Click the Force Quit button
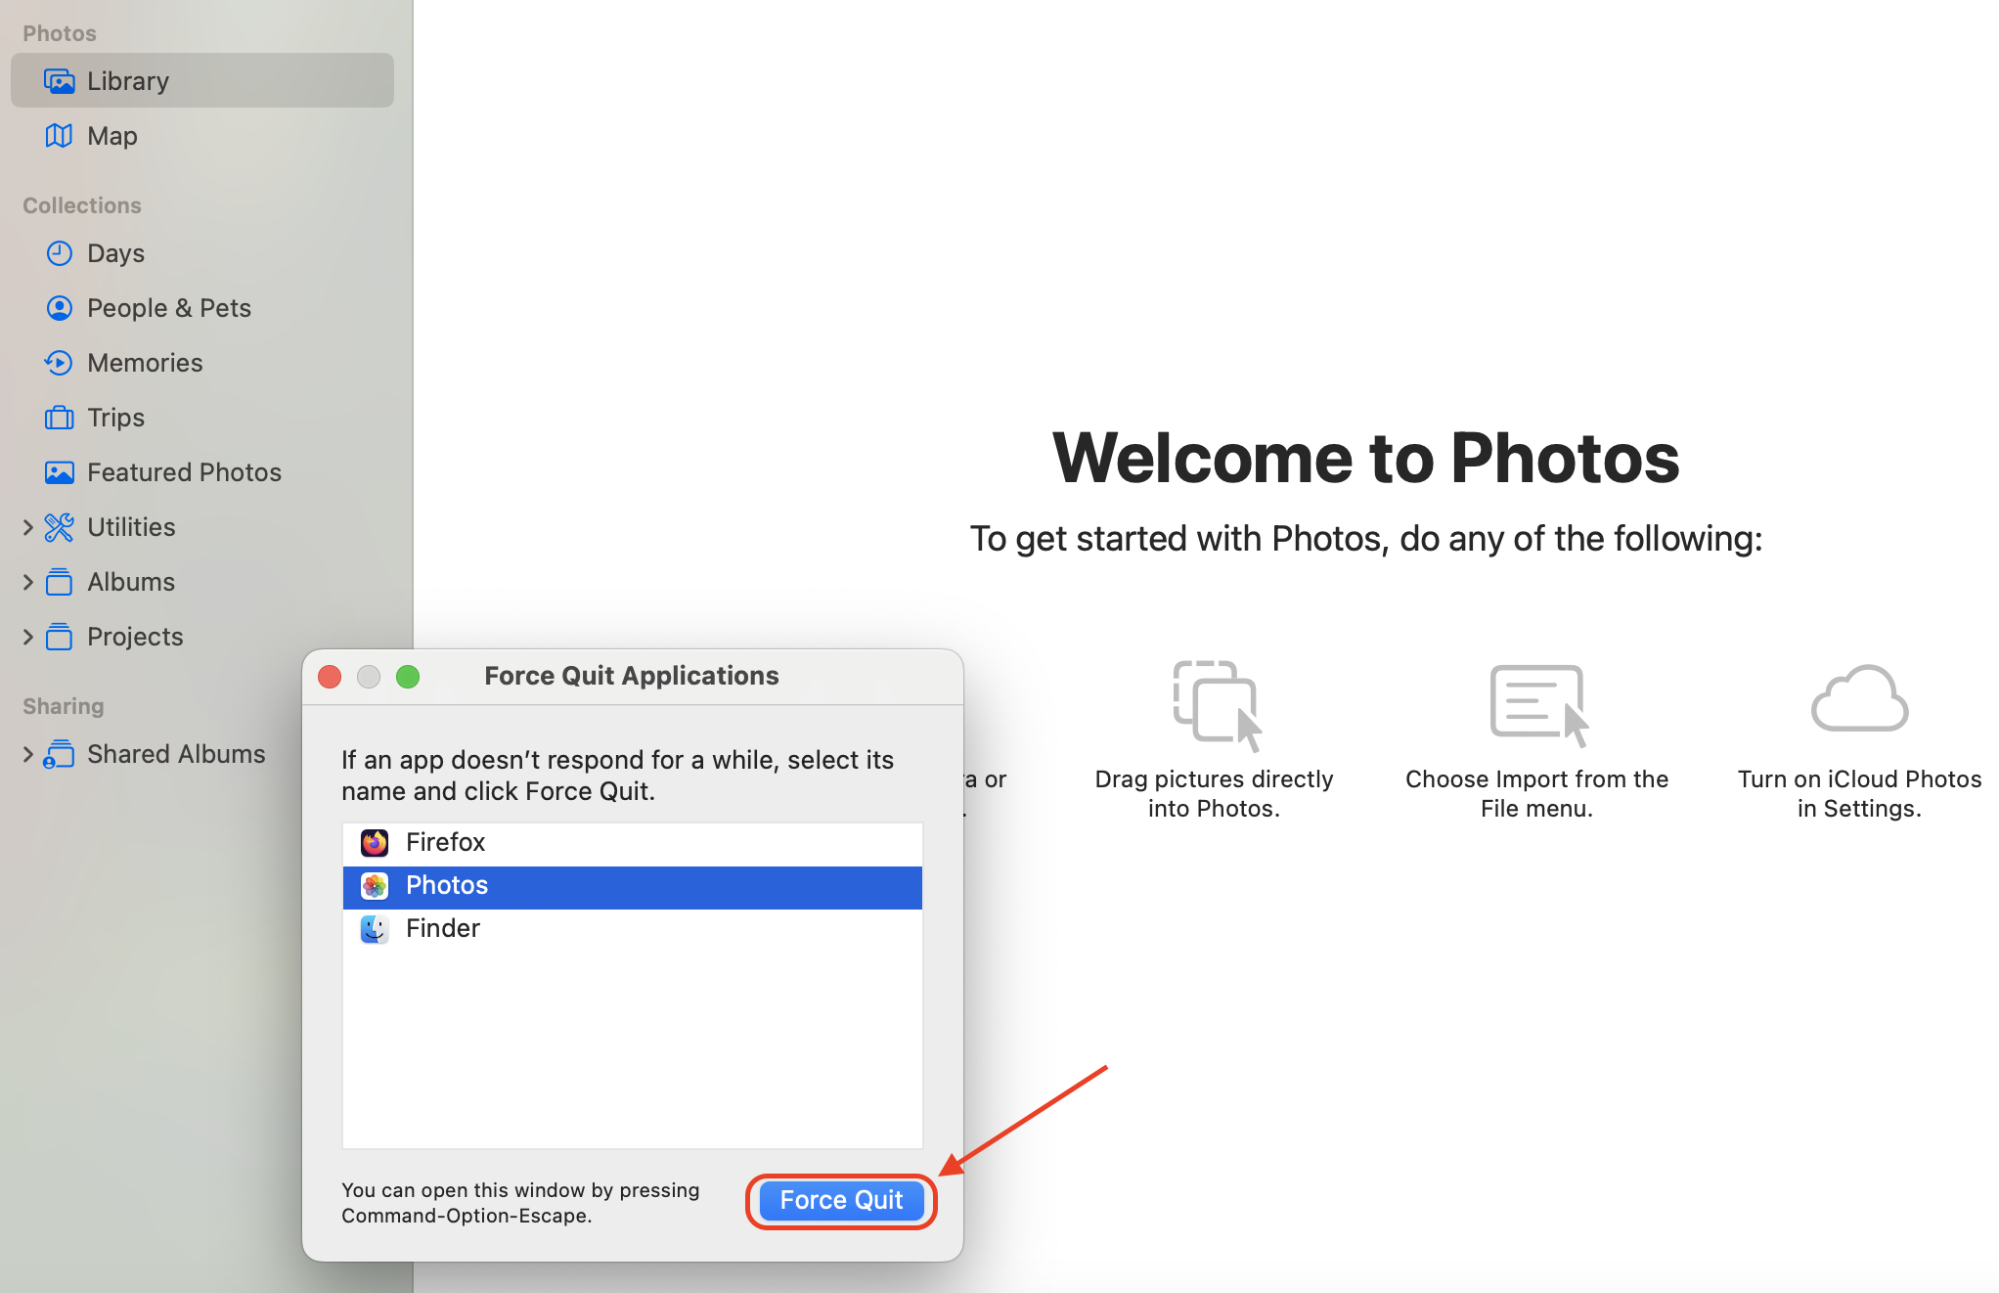1999x1293 pixels. [x=840, y=1200]
